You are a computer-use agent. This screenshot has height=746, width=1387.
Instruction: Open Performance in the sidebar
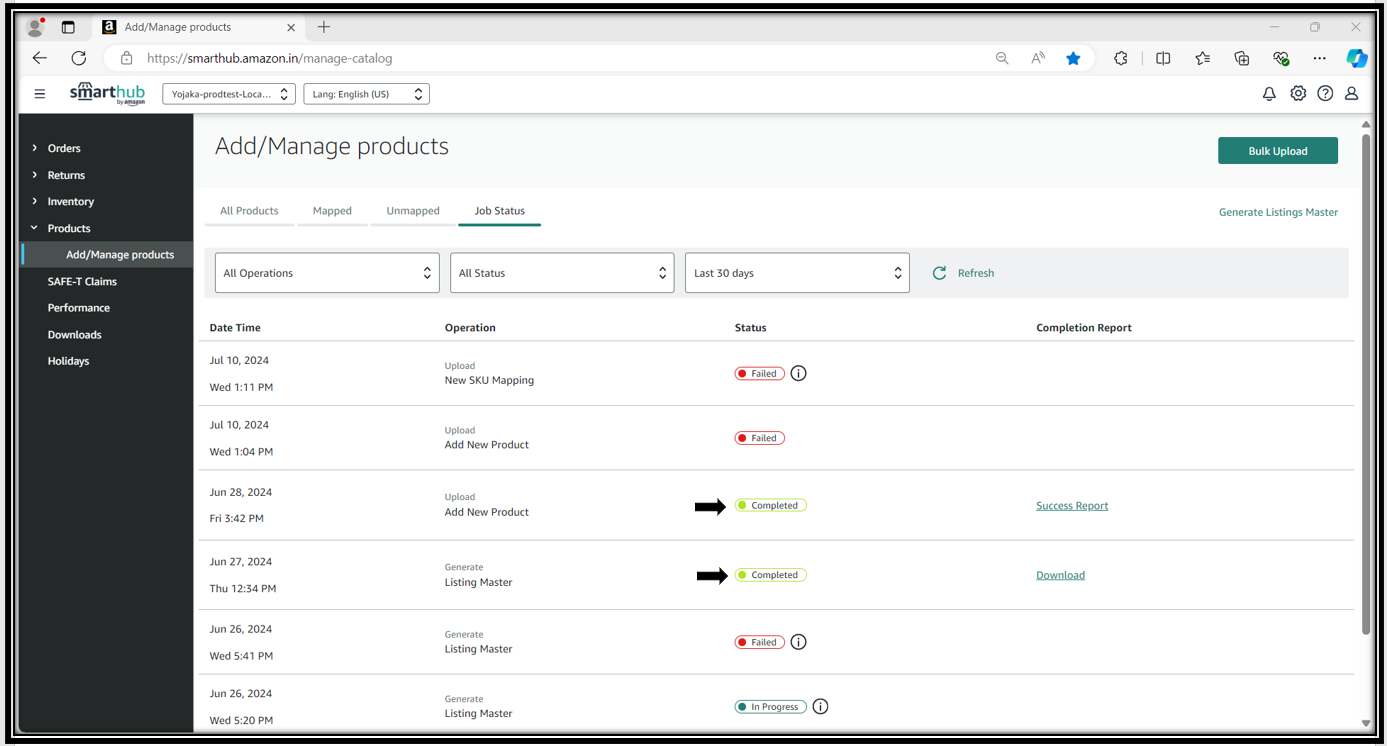pyautogui.click(x=79, y=308)
